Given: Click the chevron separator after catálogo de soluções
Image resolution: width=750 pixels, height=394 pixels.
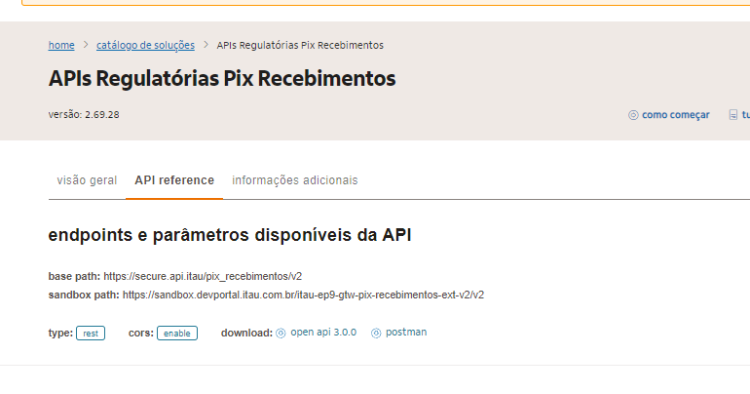Looking at the screenshot, I should [x=206, y=45].
